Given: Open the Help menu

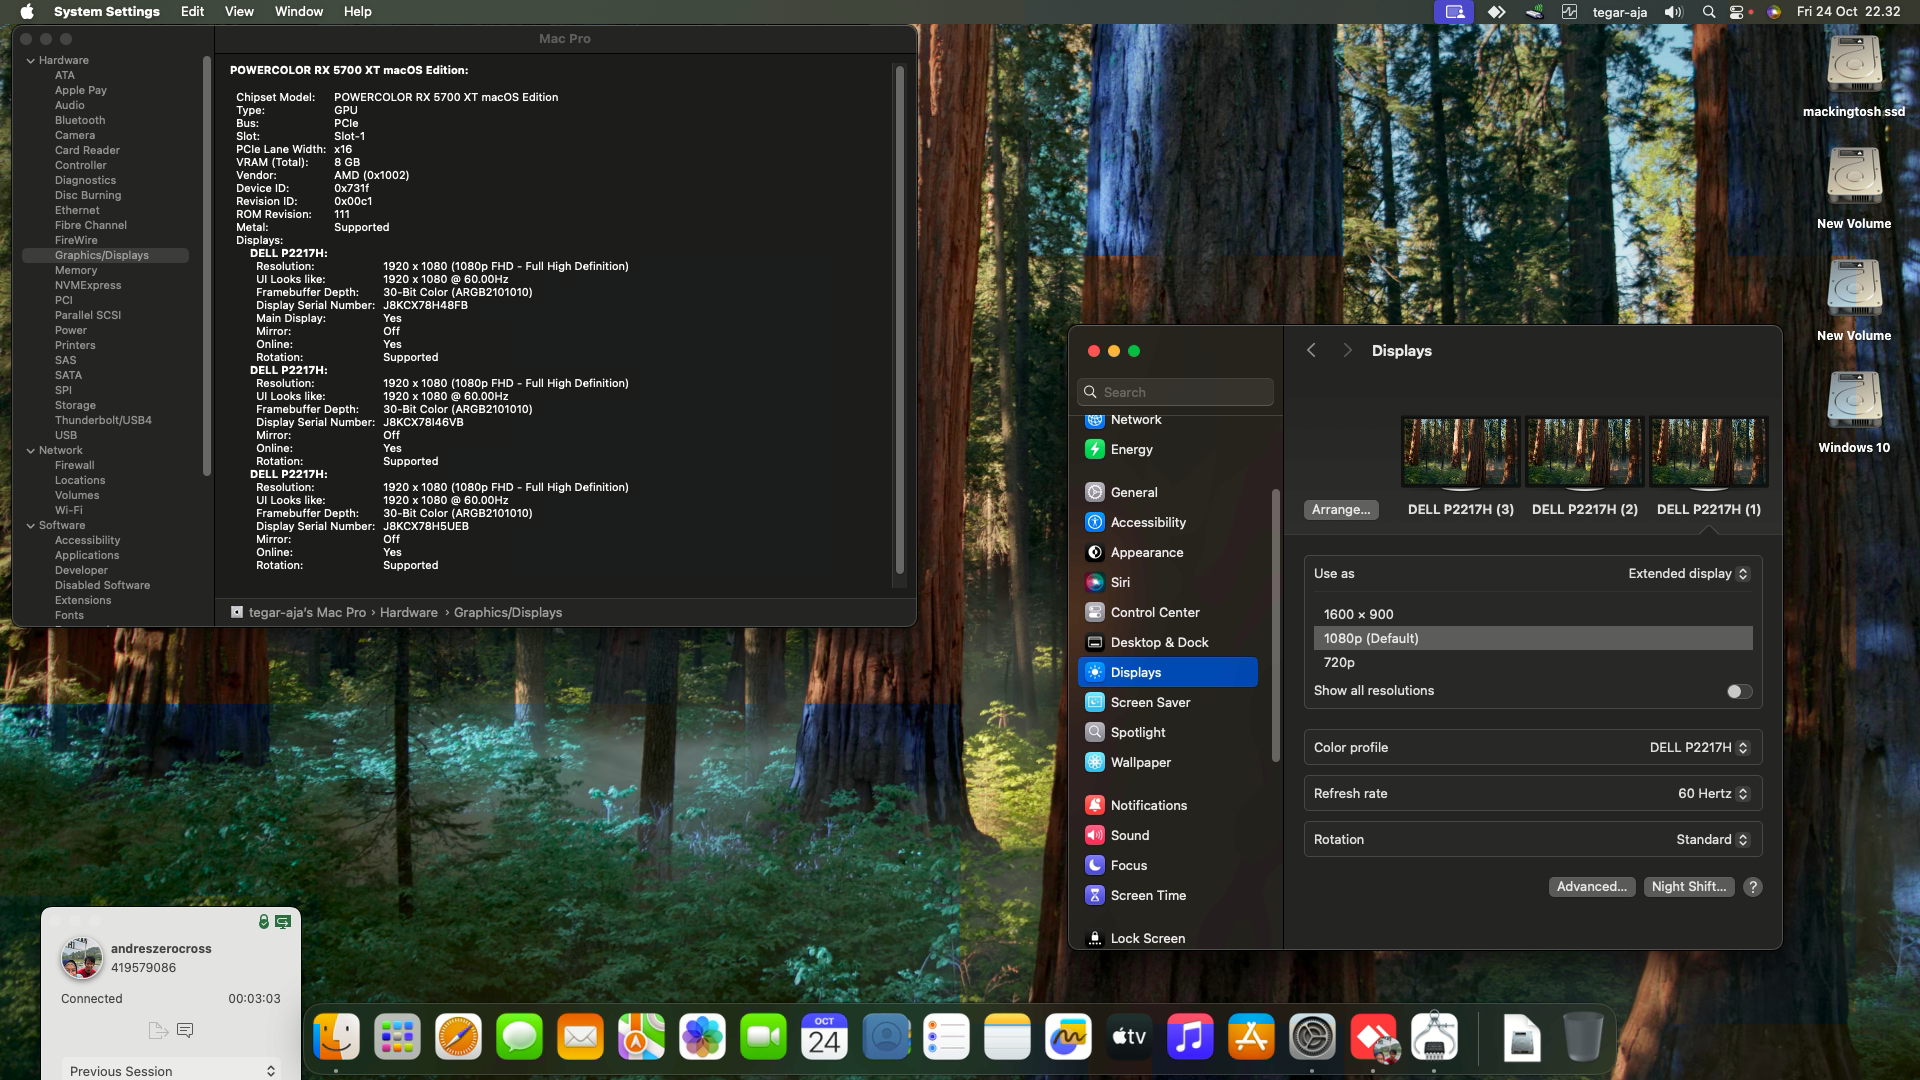Looking at the screenshot, I should [358, 12].
